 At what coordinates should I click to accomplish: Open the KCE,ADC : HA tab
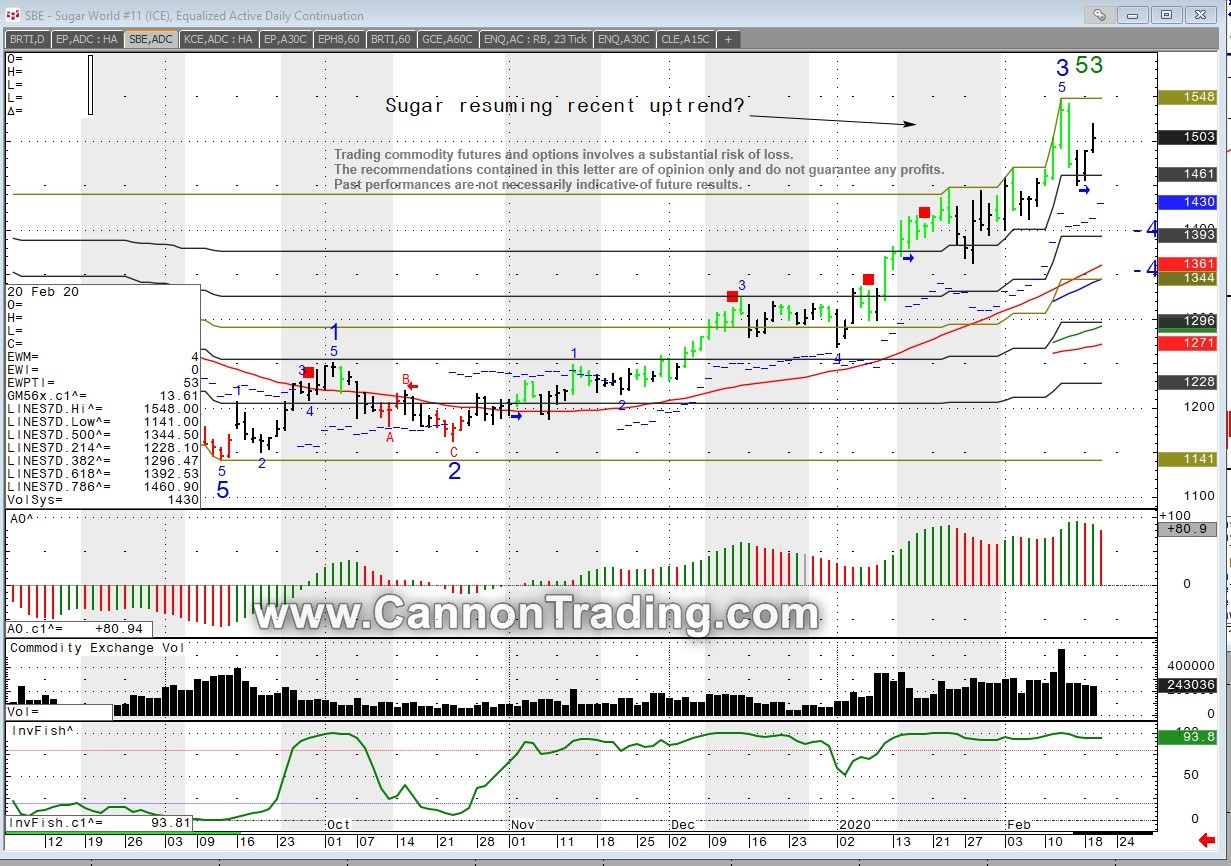click(218, 39)
